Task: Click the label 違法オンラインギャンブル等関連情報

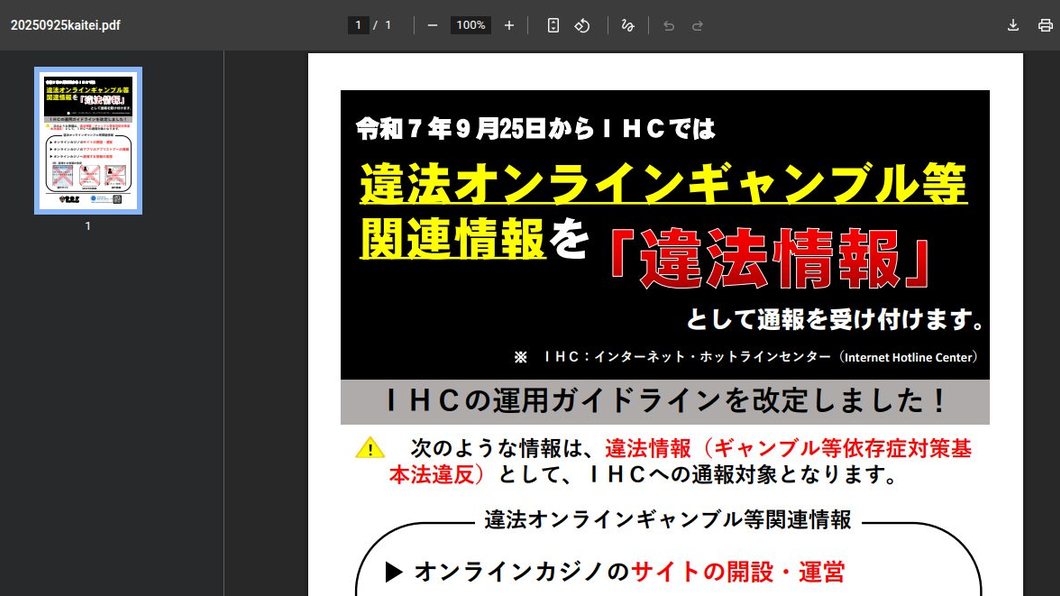Action: pos(668,520)
